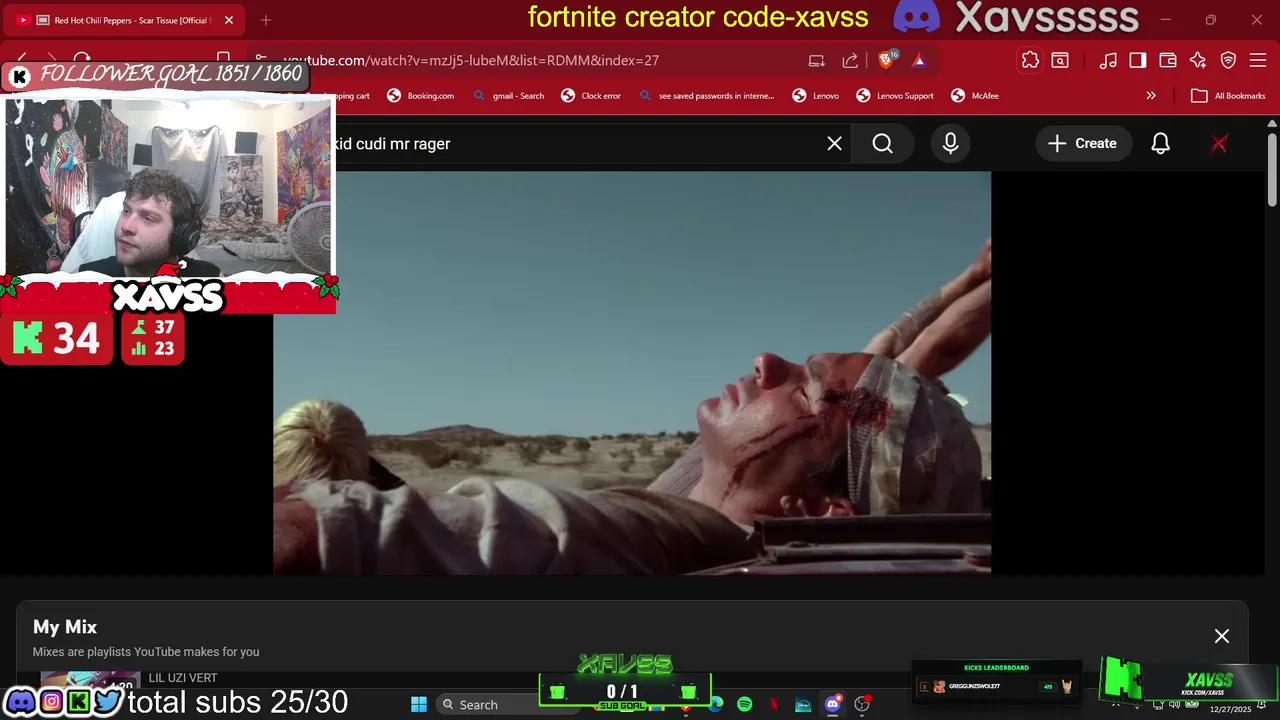The image size is (1280, 720).
Task: Open Brave Shields lion icon
Action: pos(886,60)
